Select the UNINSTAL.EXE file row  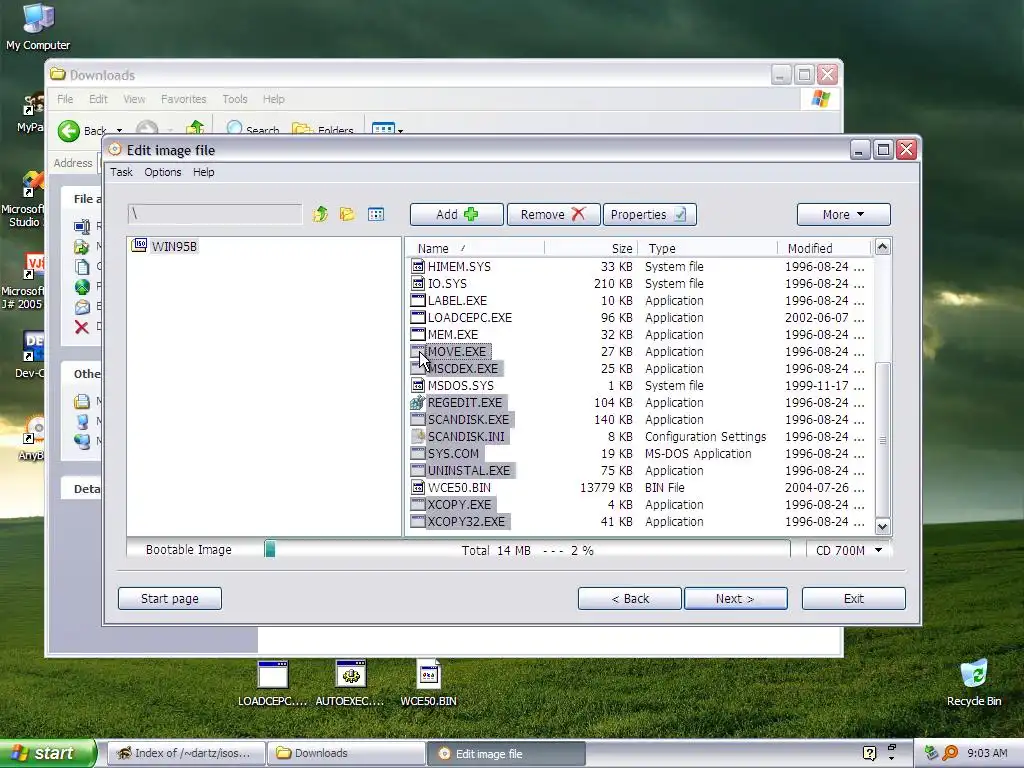click(638, 470)
